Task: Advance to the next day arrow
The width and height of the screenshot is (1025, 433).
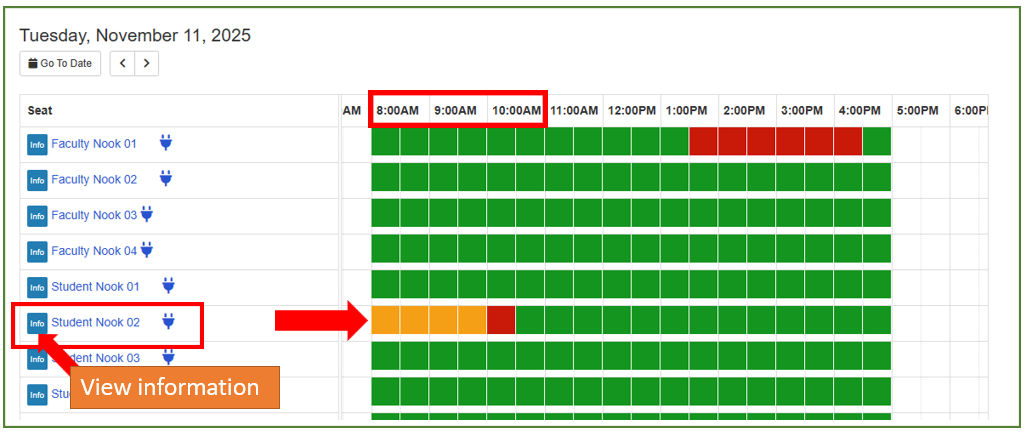Action: pos(146,63)
